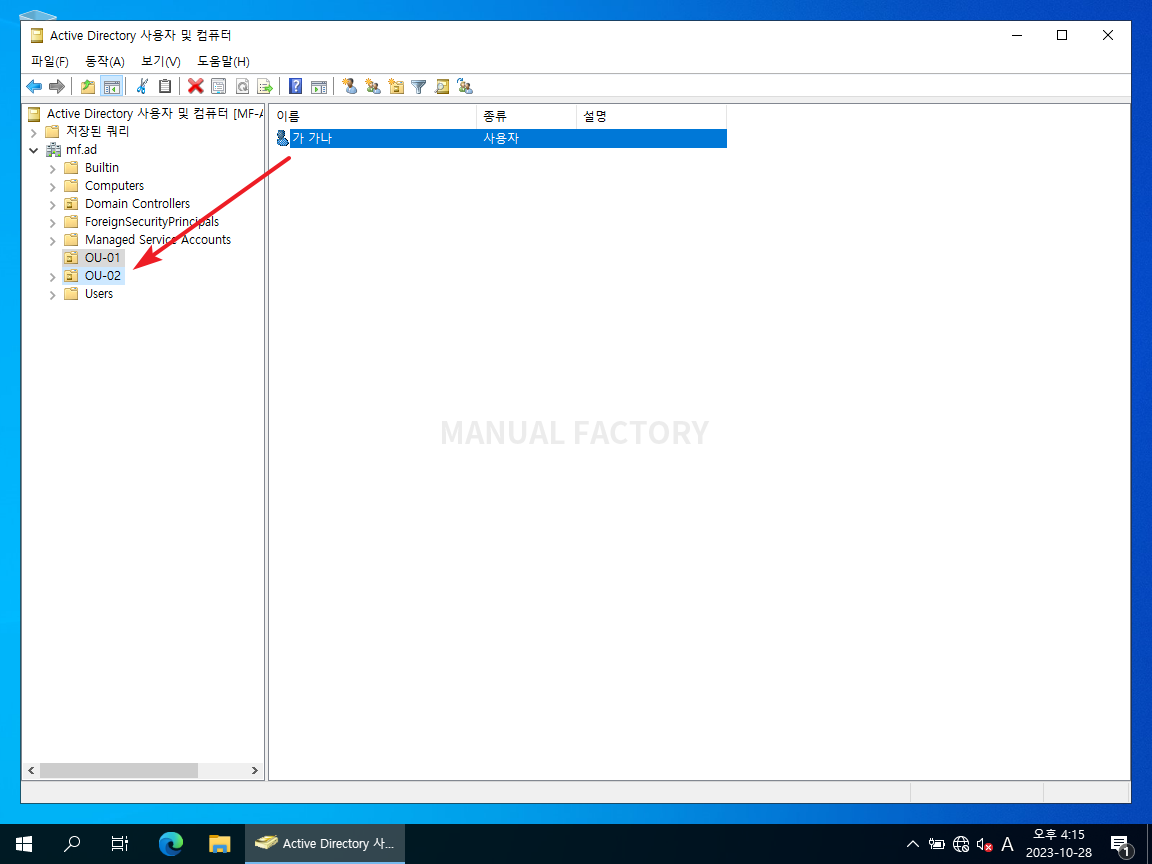
Task: Click the Cut scissors icon
Action: tap(143, 87)
